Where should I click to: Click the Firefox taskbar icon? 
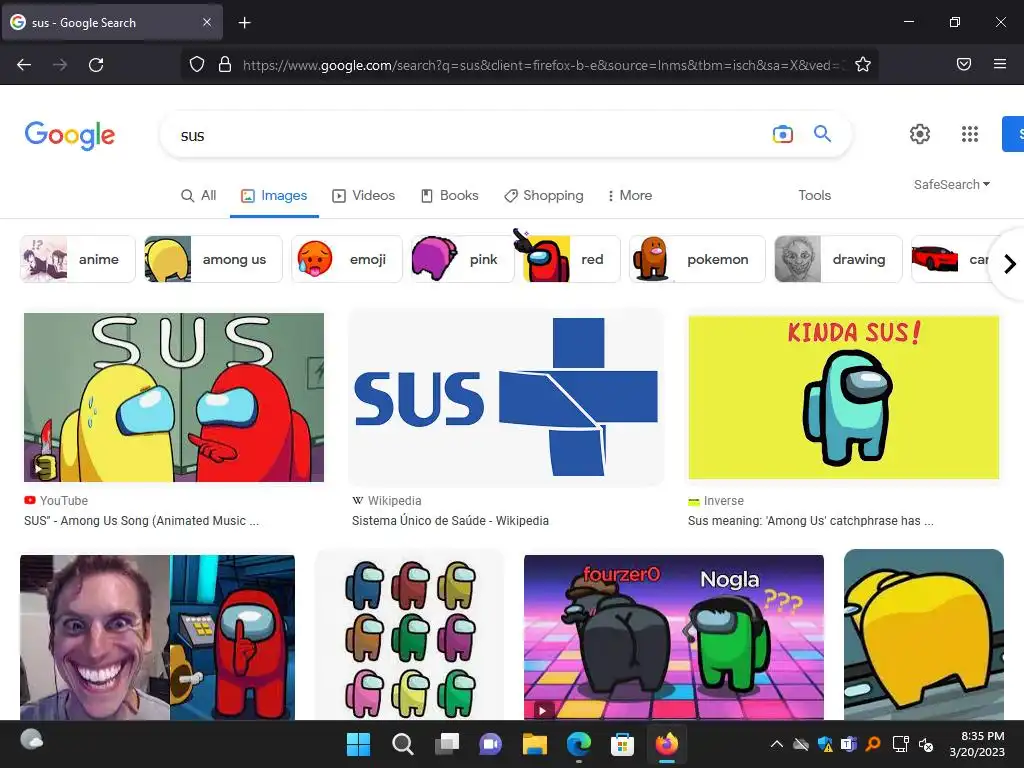pyautogui.click(x=667, y=744)
